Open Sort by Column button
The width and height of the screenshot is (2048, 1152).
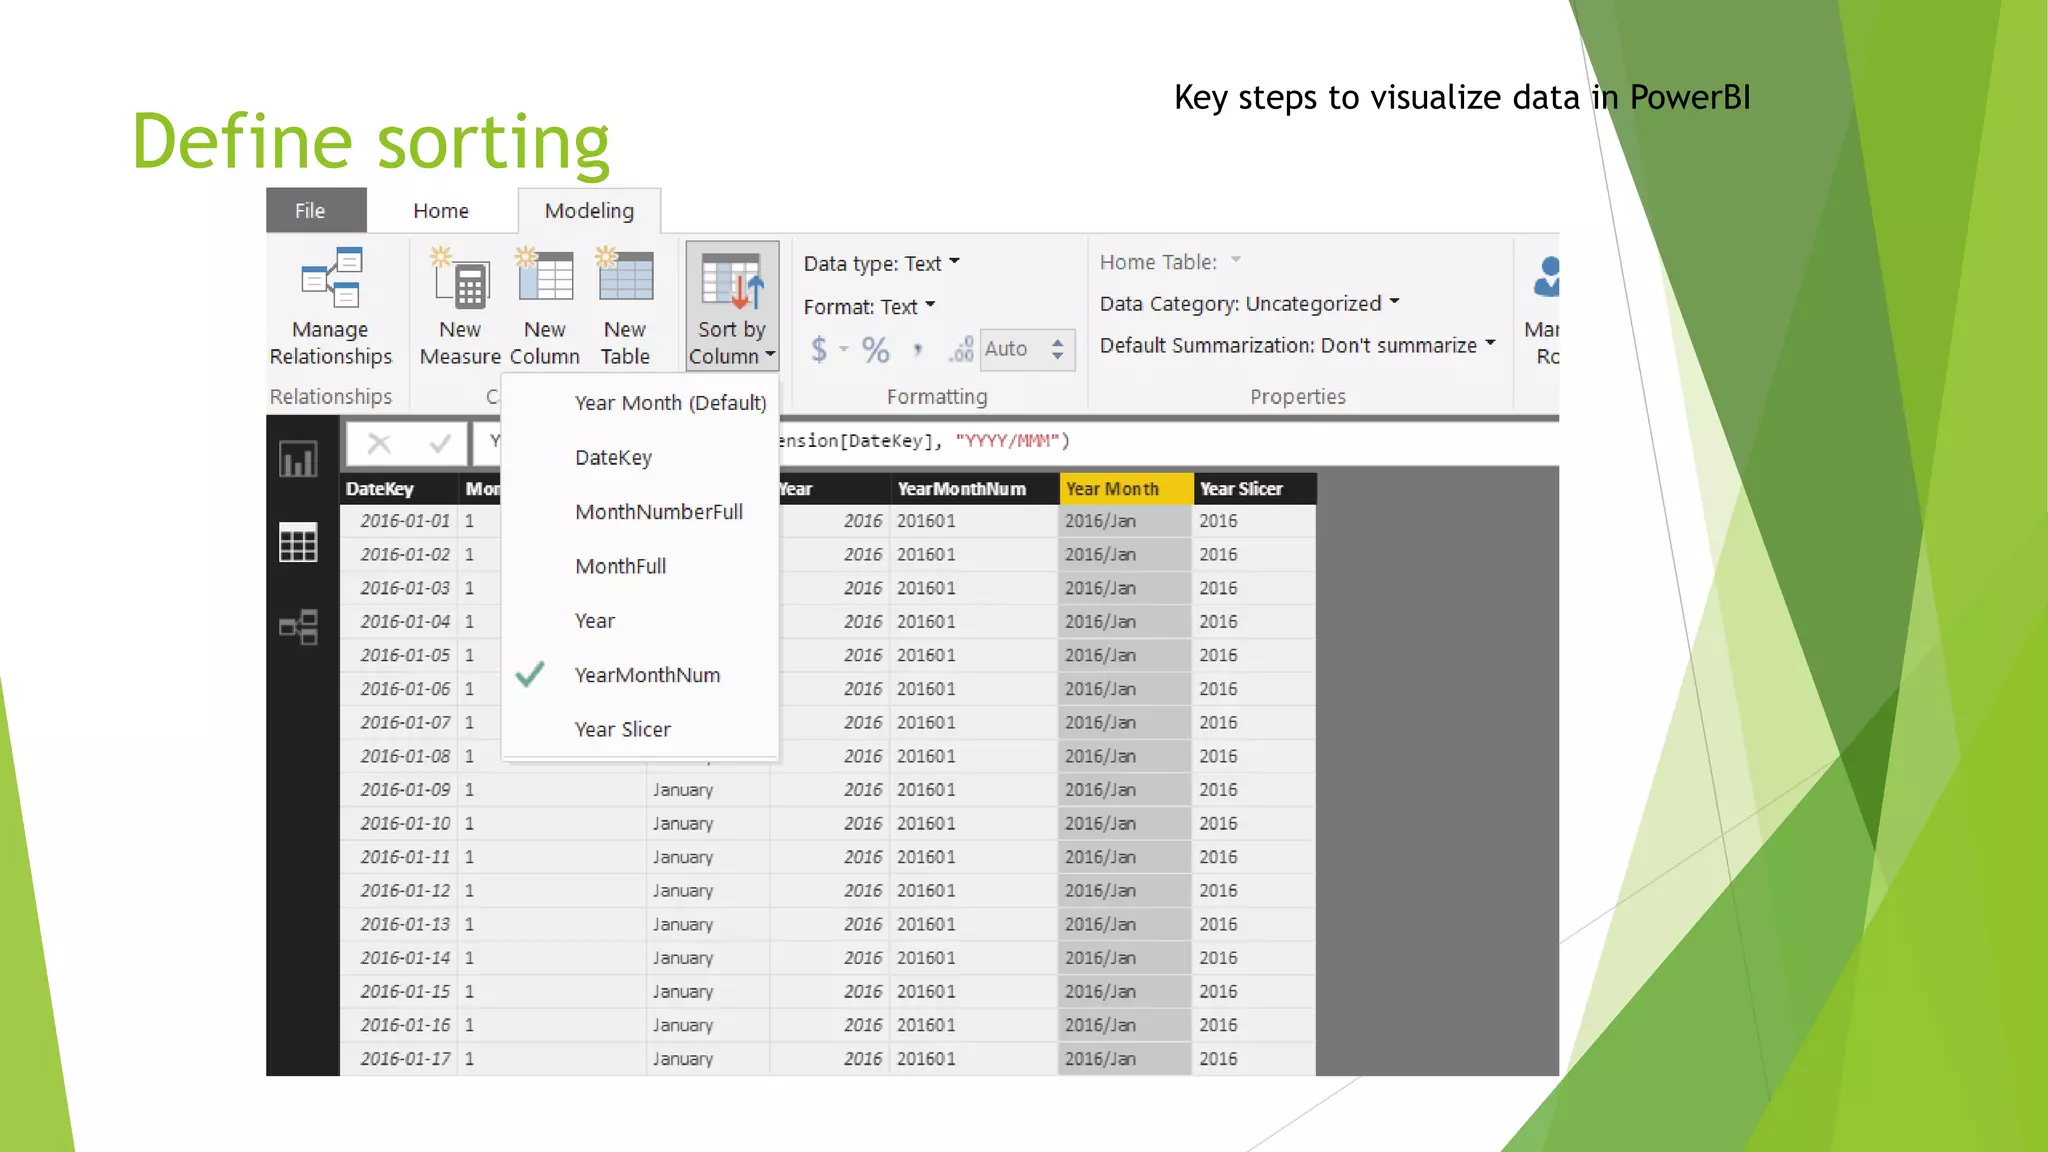(732, 306)
